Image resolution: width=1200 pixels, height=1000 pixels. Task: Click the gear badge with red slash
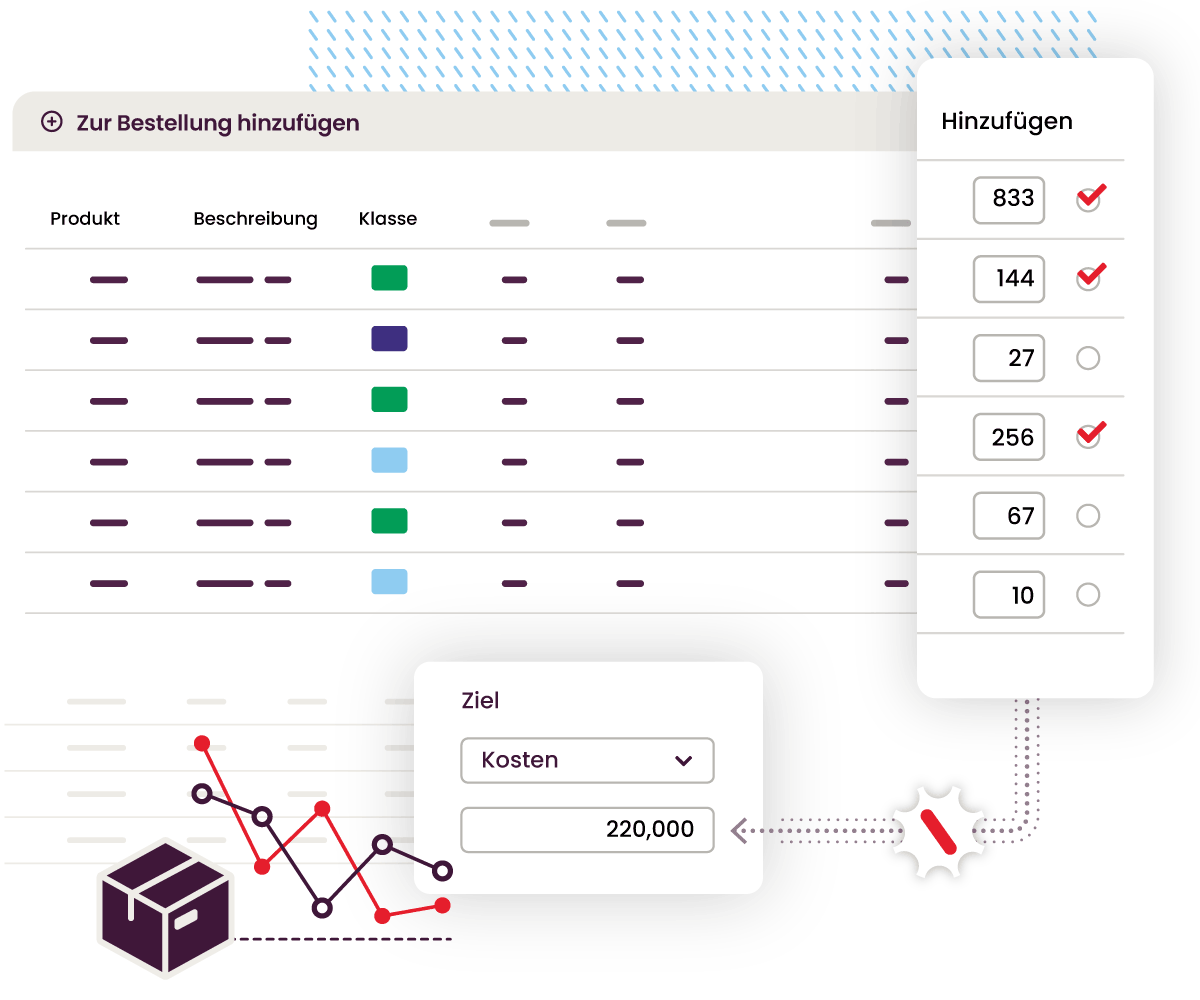click(938, 830)
